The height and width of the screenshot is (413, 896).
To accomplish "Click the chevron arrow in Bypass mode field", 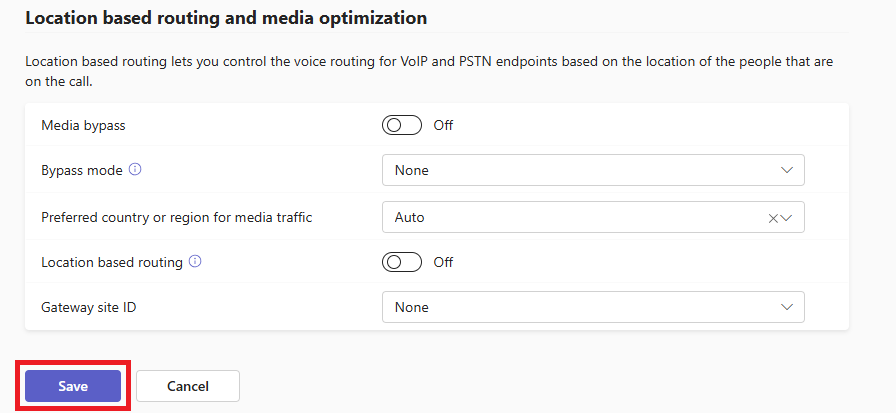I will [x=786, y=170].
